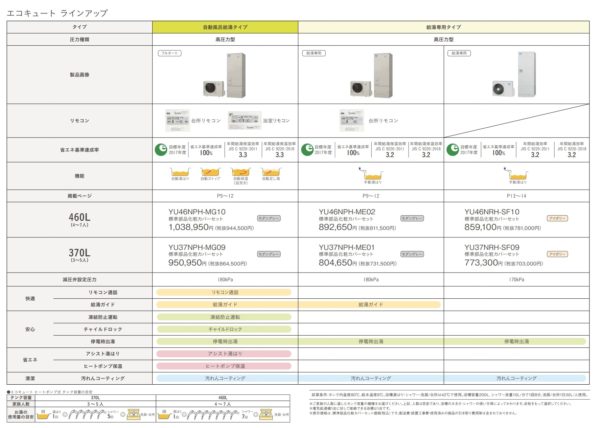Click the orange-outlined color badge beside YU37NRH-SF09

tap(558, 254)
